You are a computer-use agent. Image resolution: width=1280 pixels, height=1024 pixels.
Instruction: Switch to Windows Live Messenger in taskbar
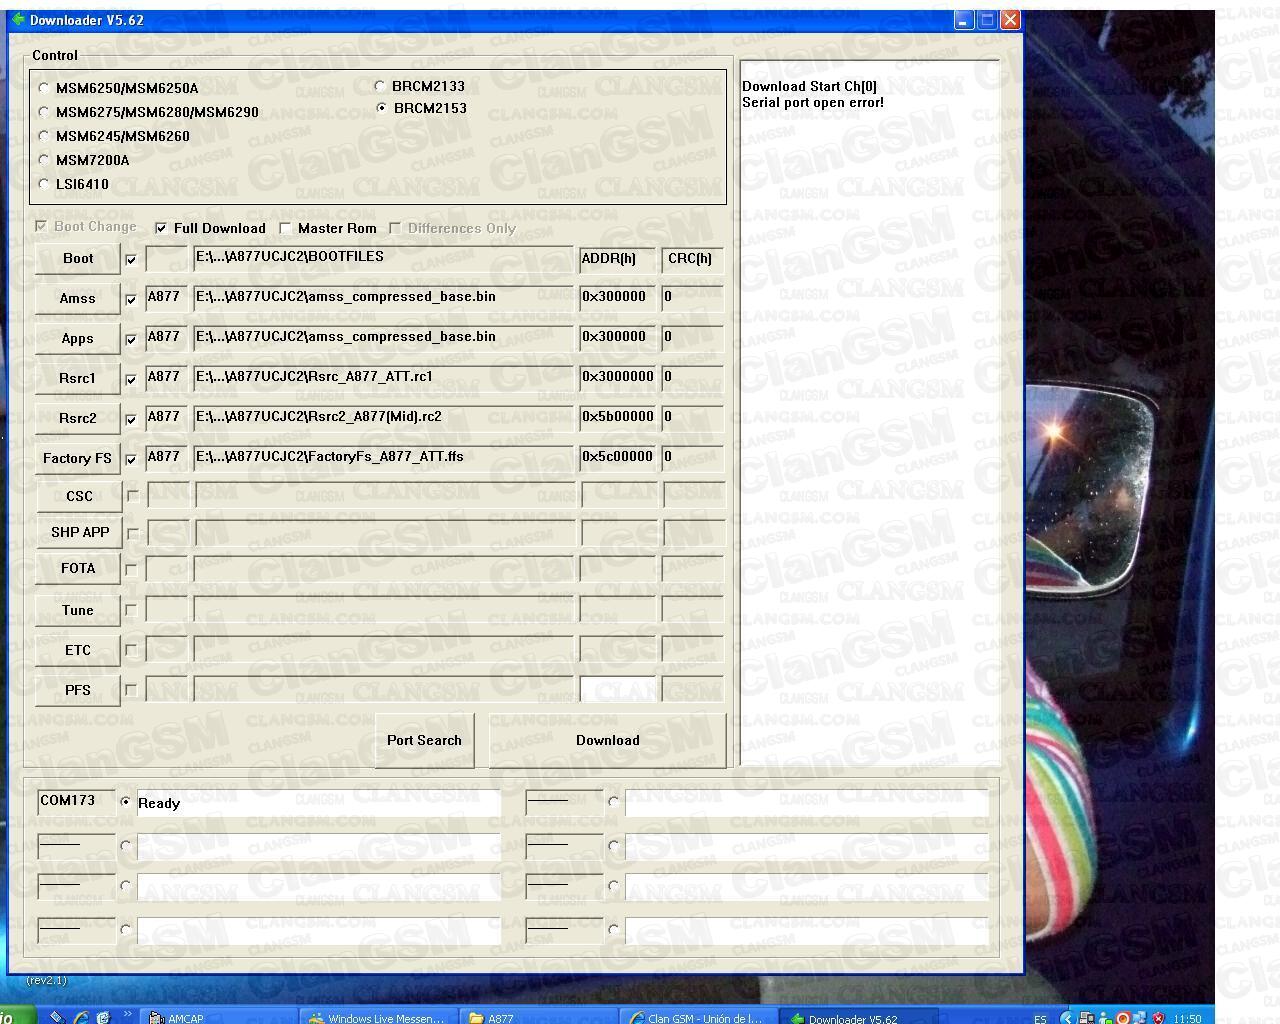coord(376,1018)
